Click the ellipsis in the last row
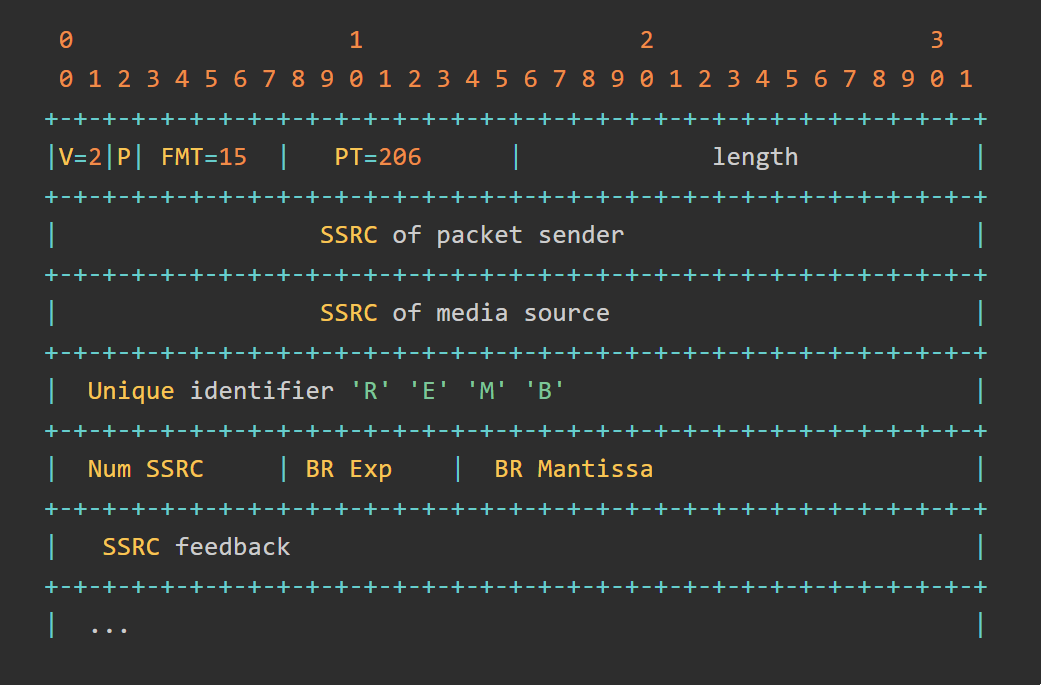1041x685 pixels. [x=109, y=627]
